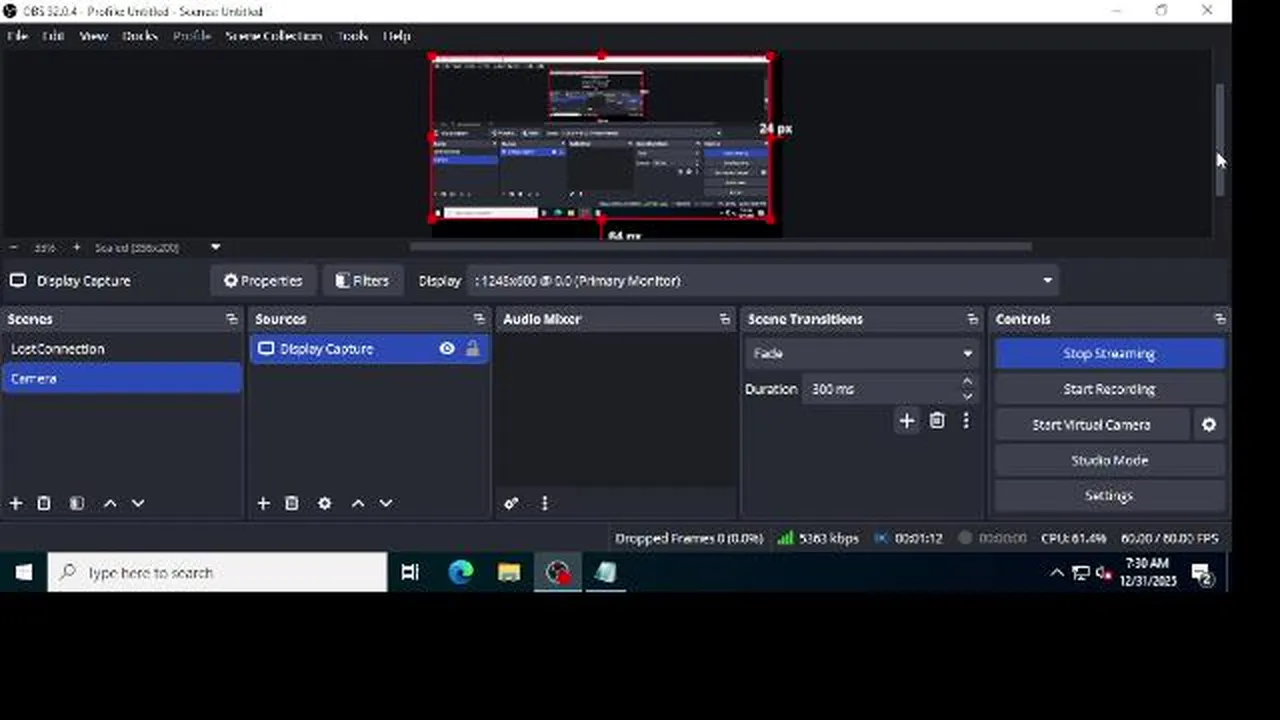Open Sources dock options icon
1280x720 pixels.
tap(480, 319)
